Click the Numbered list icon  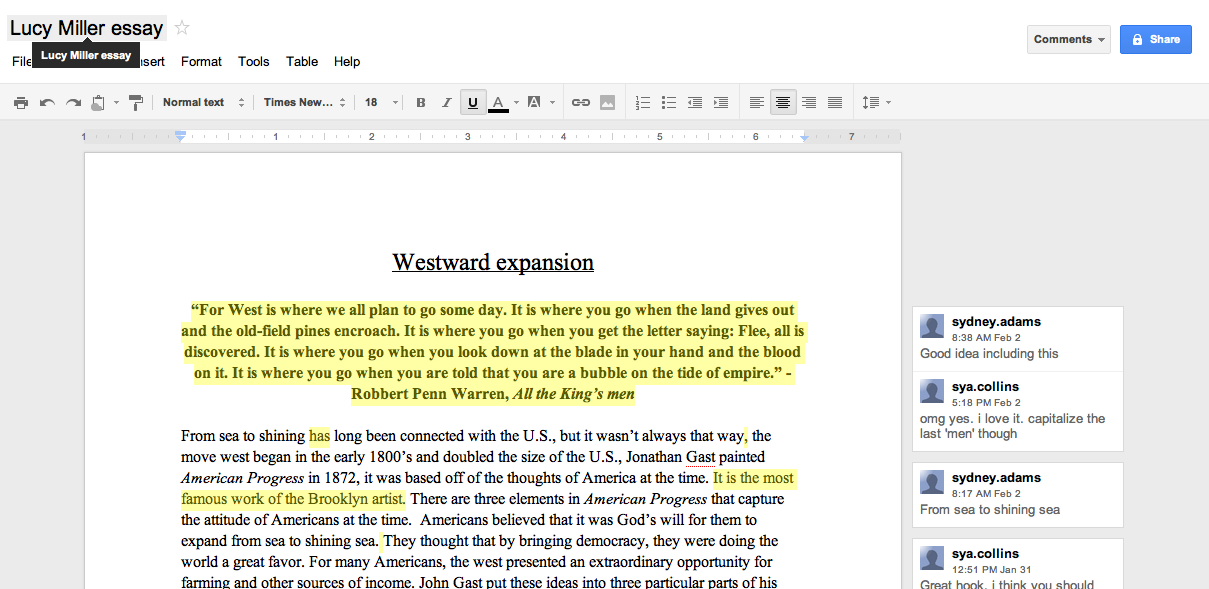click(x=643, y=102)
